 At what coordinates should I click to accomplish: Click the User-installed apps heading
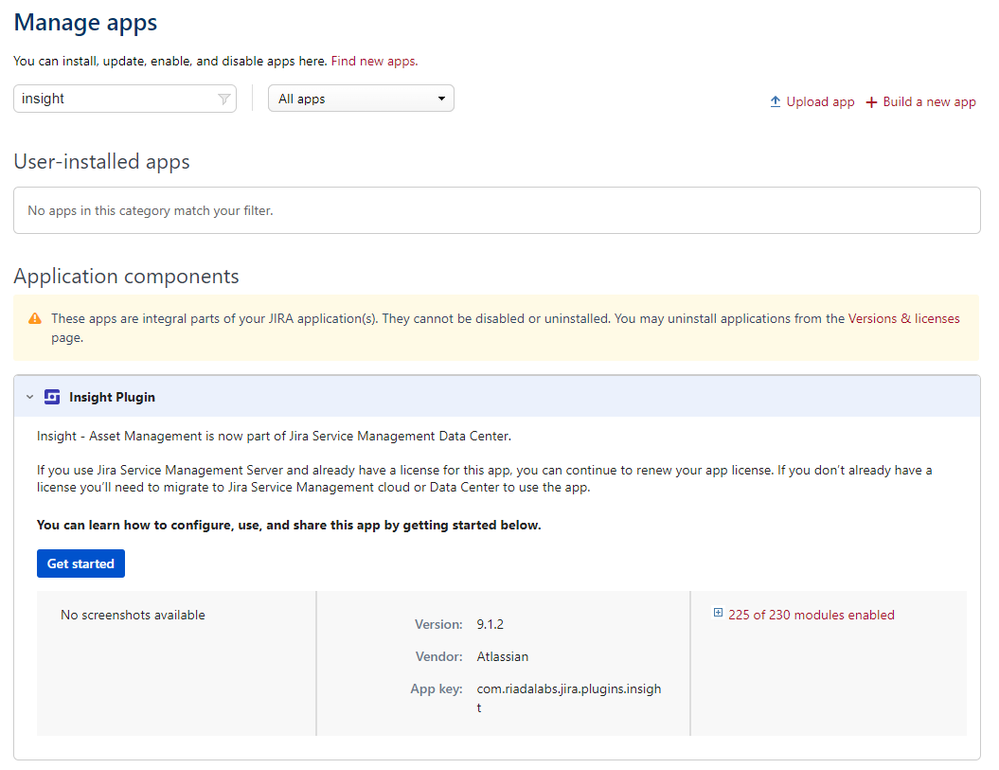[101, 162]
